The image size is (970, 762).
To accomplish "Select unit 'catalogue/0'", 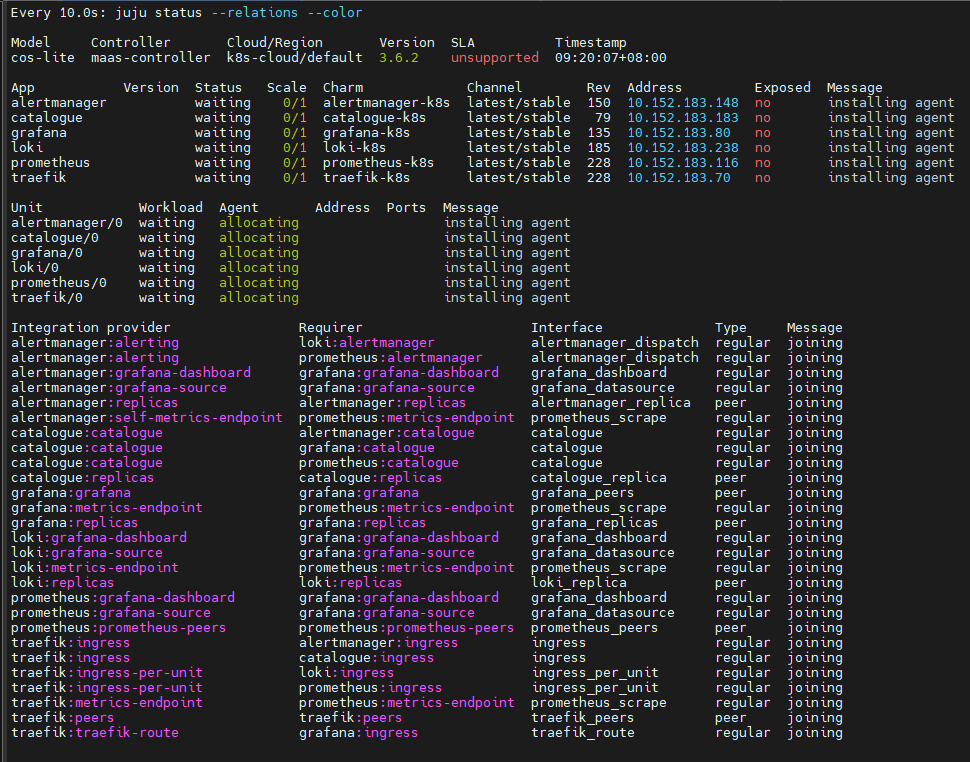I will [55, 238].
